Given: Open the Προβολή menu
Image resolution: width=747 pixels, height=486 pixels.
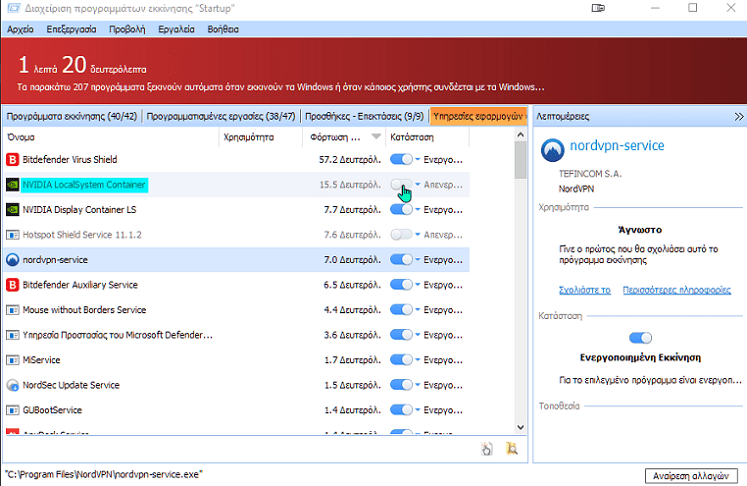Looking at the screenshot, I should [127, 30].
